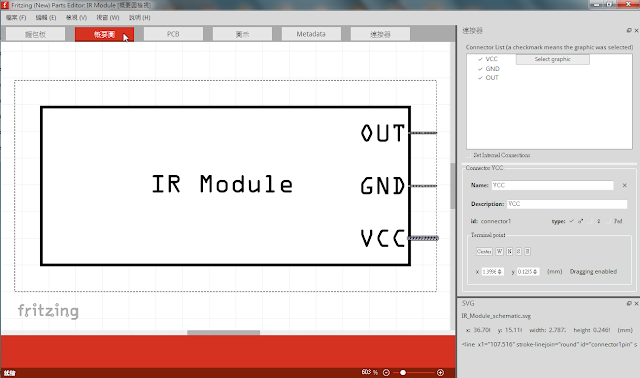Toggle the Set Internal Connections checkbox
This screenshot has width=640, height=378.
[469, 155]
